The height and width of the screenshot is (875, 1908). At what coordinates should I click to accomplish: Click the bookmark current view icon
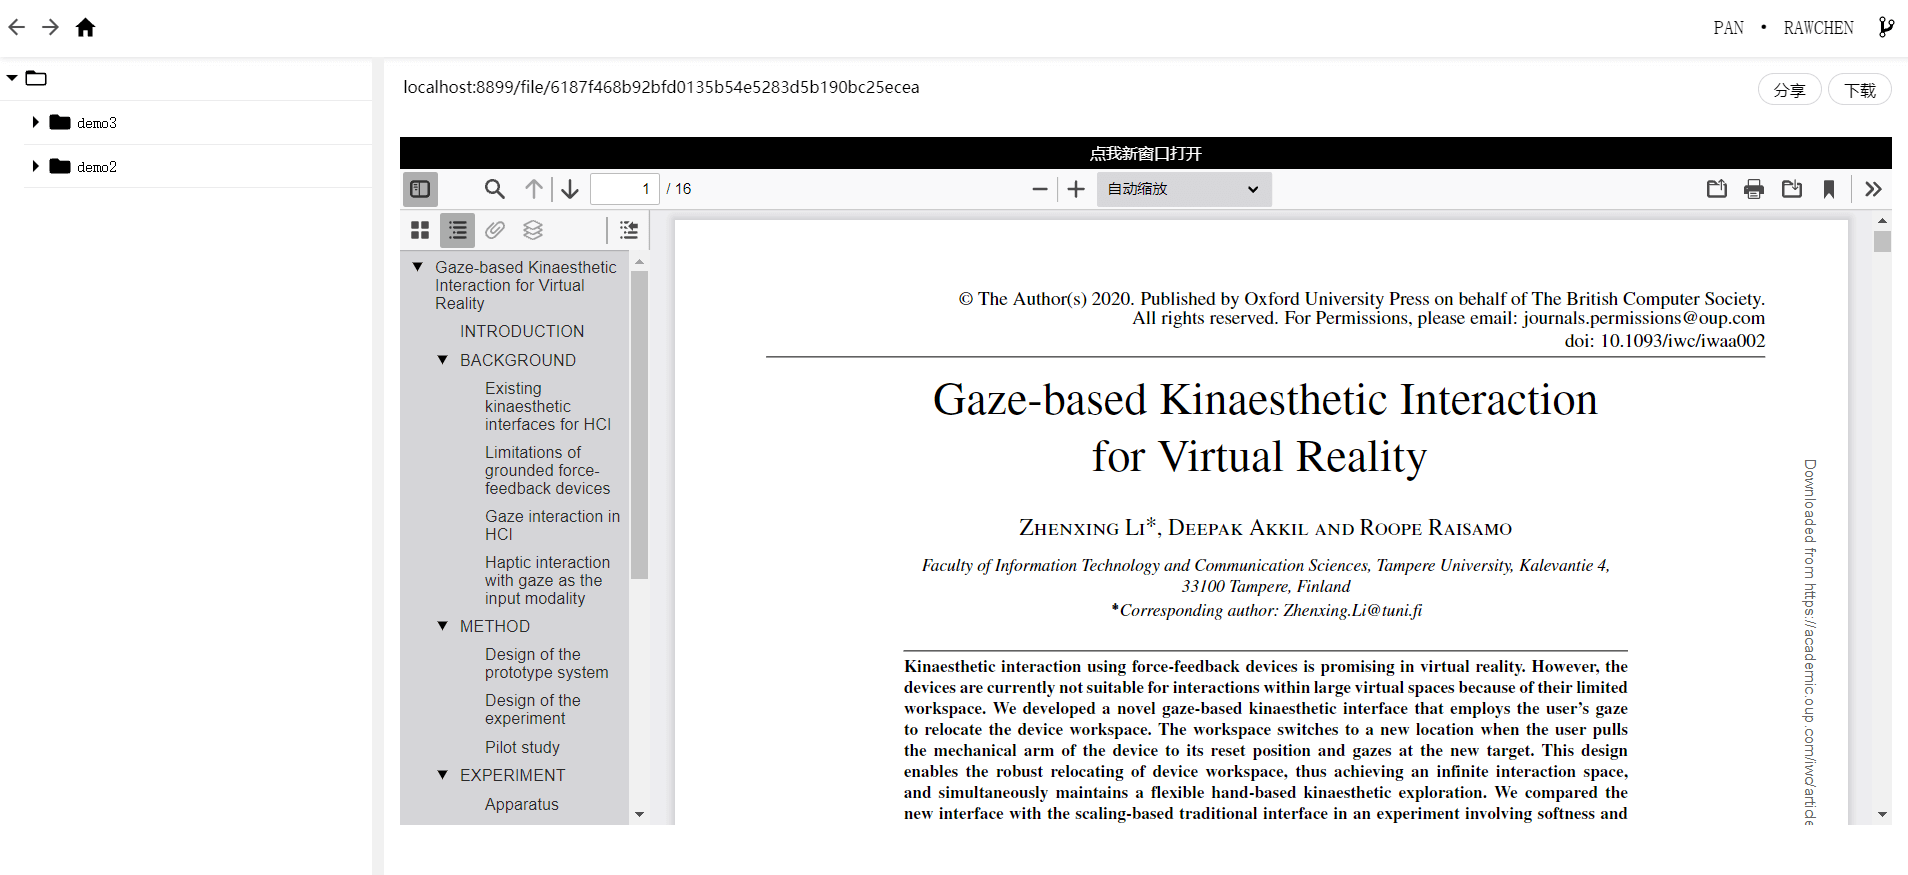(1829, 188)
